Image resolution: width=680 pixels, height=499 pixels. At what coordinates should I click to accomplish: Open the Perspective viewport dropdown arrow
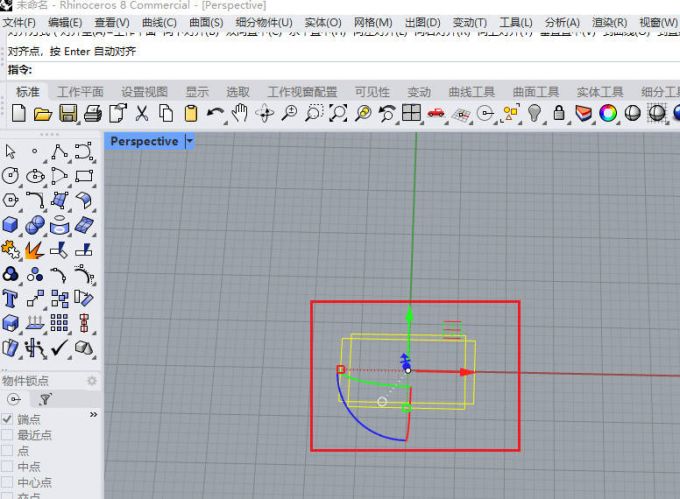[x=190, y=142]
